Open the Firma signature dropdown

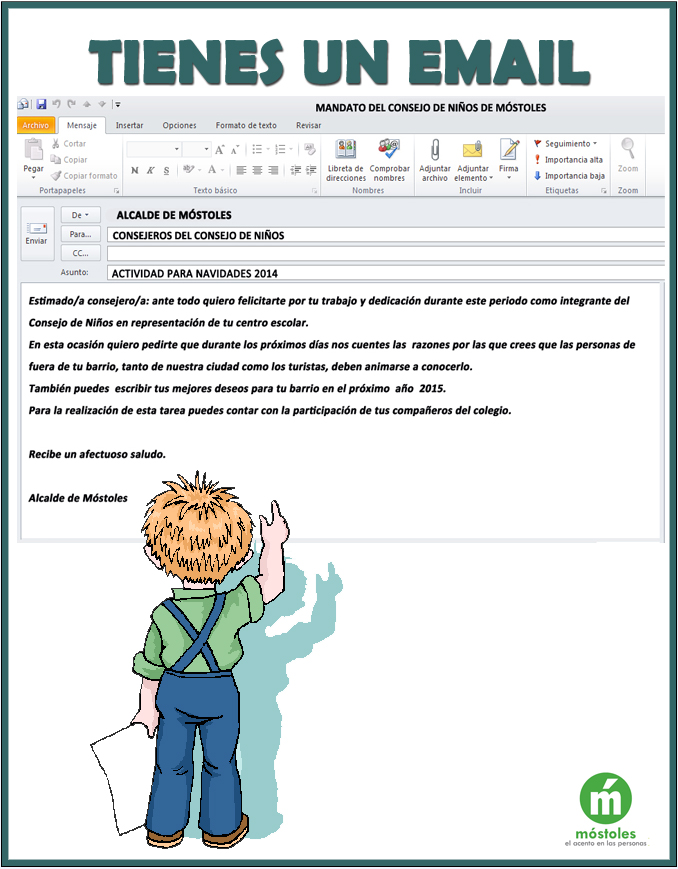click(509, 160)
